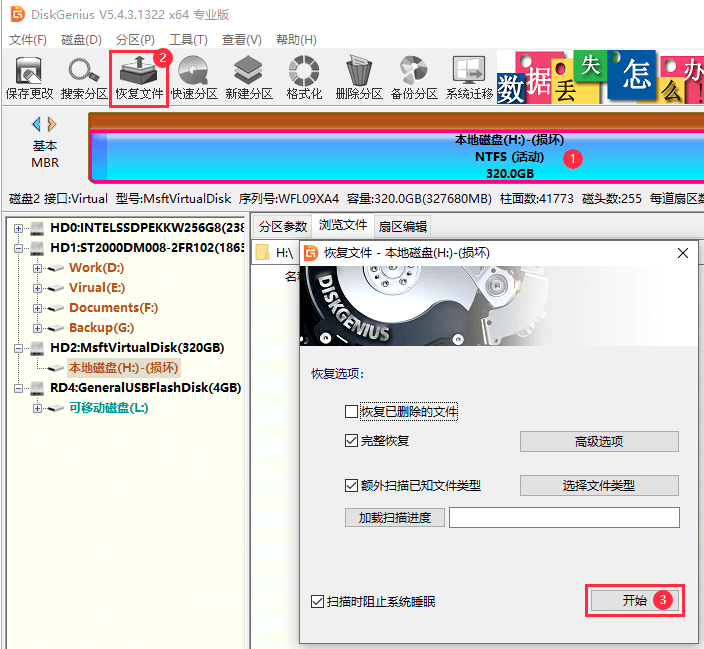Click the RD4 GeneralUSBFlashDisk disk icon

37,388
